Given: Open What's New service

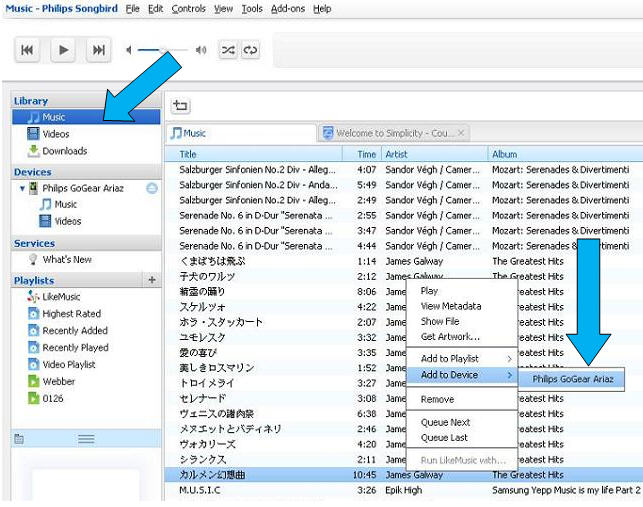Looking at the screenshot, I should 67,259.
